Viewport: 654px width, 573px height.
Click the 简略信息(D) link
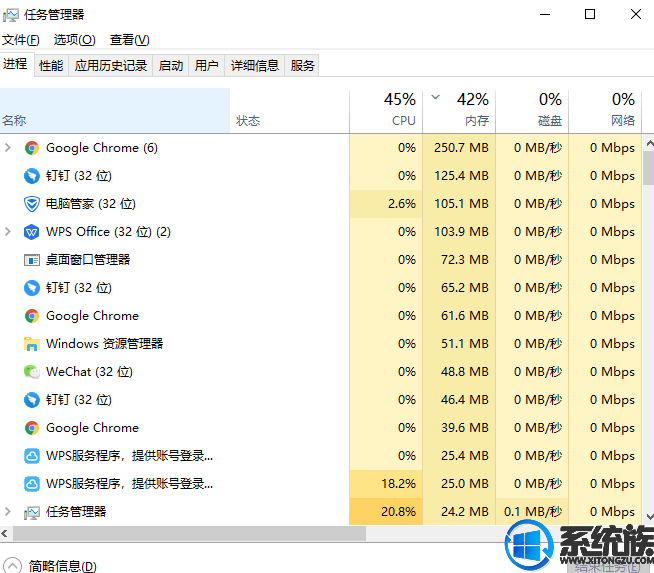63,566
